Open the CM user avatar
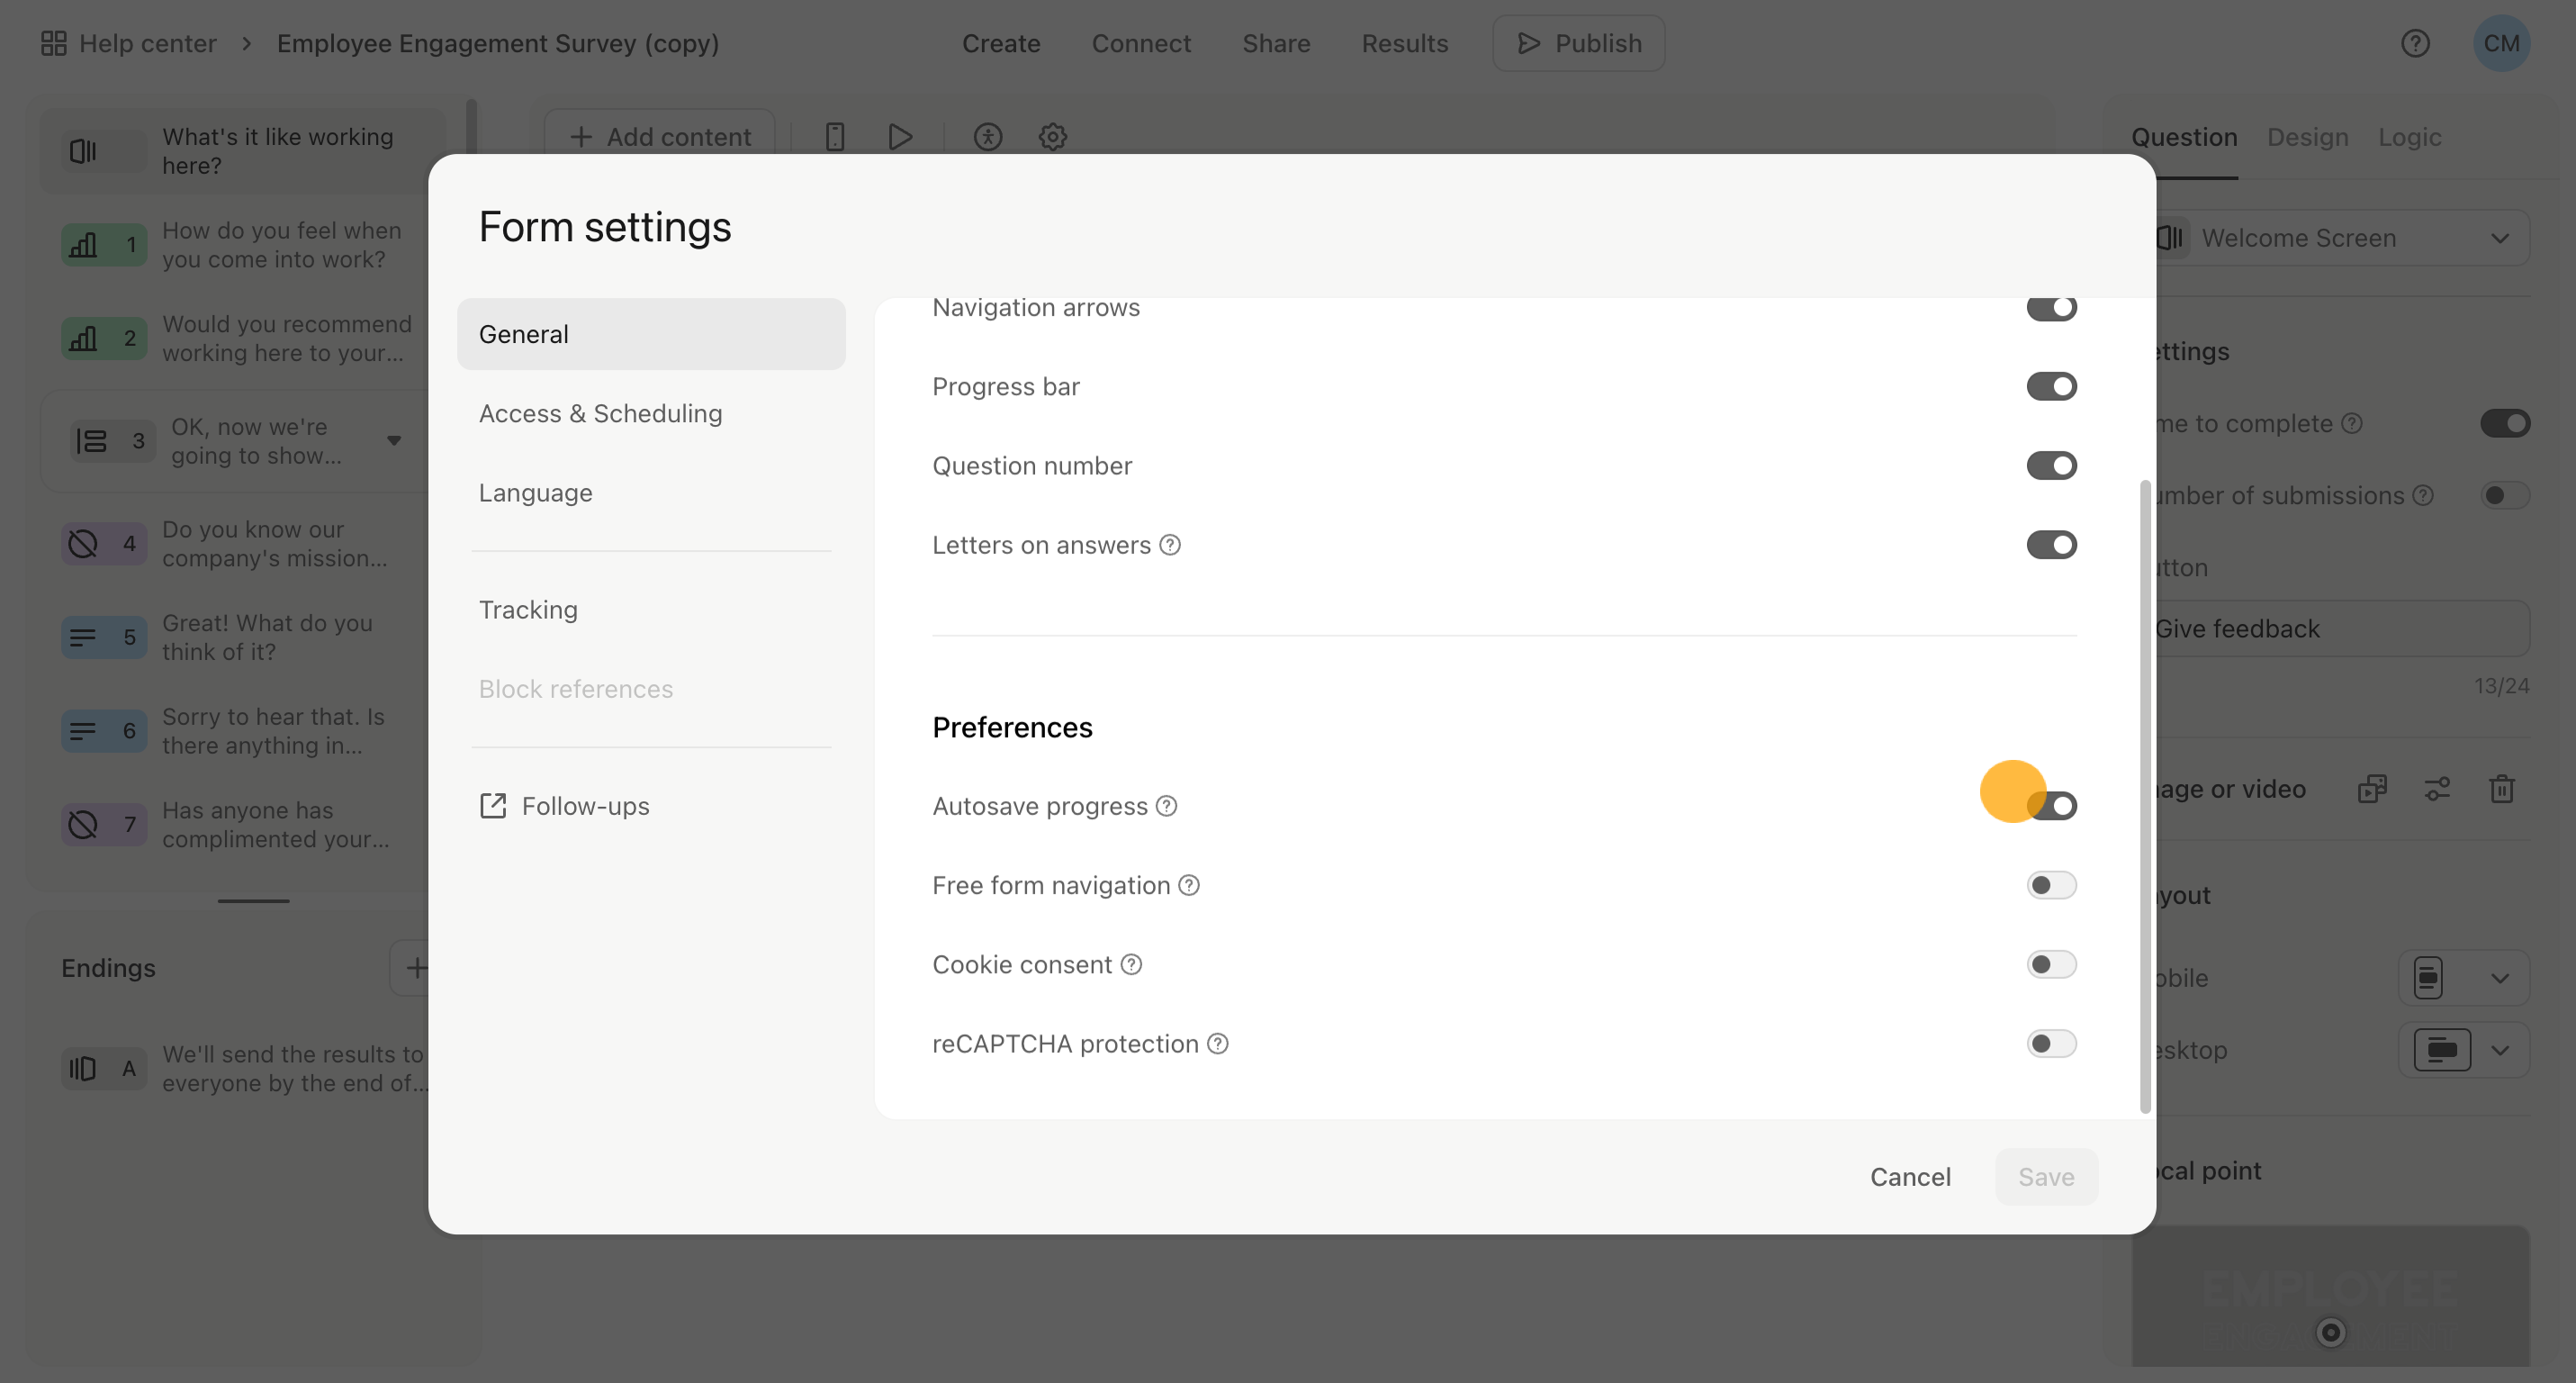The image size is (2576, 1383). [x=2502, y=43]
